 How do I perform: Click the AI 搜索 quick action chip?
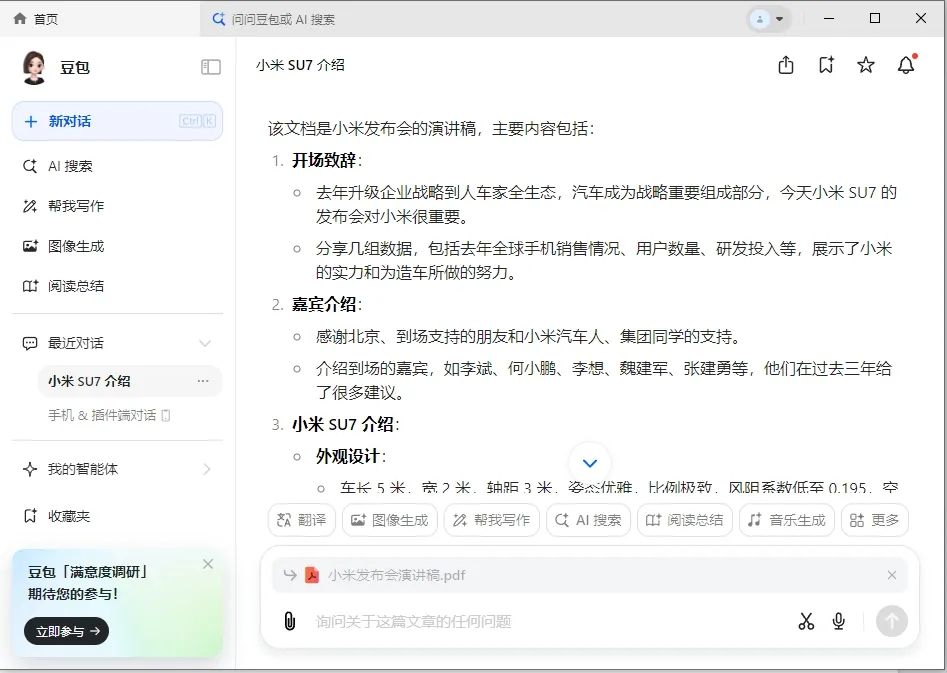(x=588, y=520)
